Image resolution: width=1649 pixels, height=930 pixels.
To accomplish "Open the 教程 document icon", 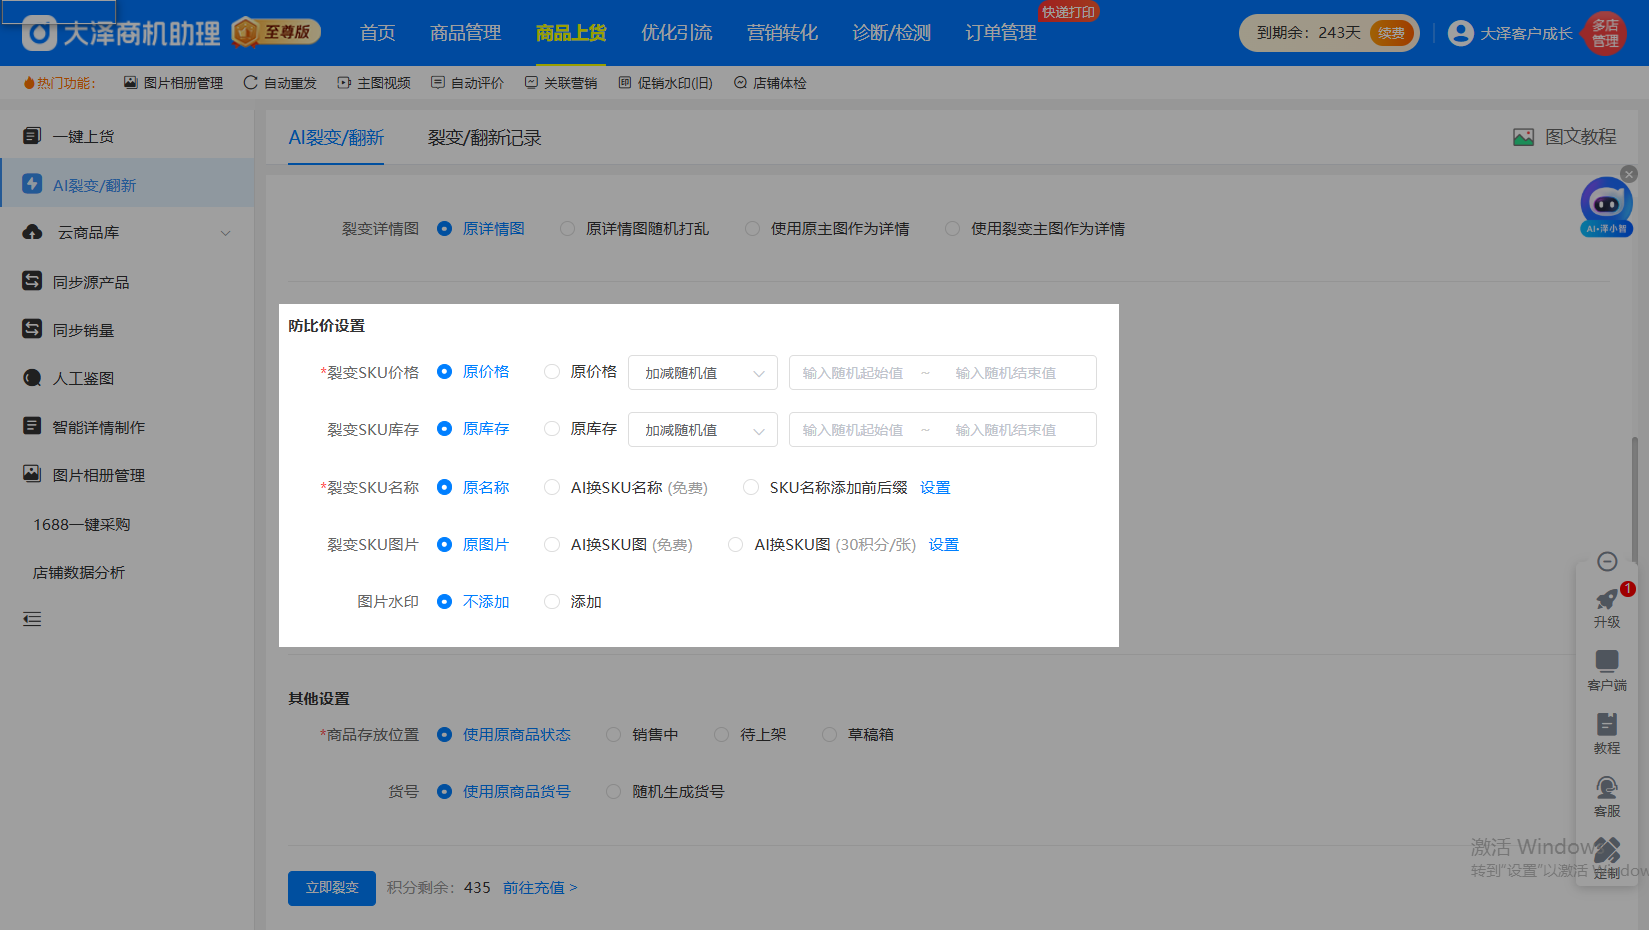I will click(1606, 725).
